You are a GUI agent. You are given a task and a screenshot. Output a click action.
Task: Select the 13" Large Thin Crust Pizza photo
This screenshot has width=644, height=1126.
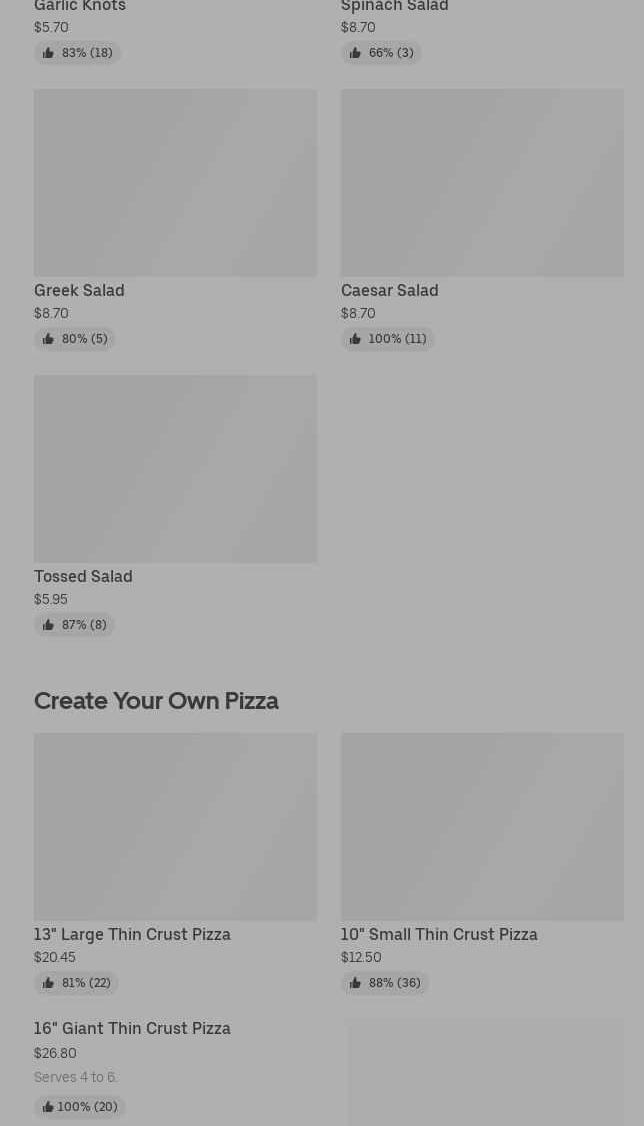[175, 827]
